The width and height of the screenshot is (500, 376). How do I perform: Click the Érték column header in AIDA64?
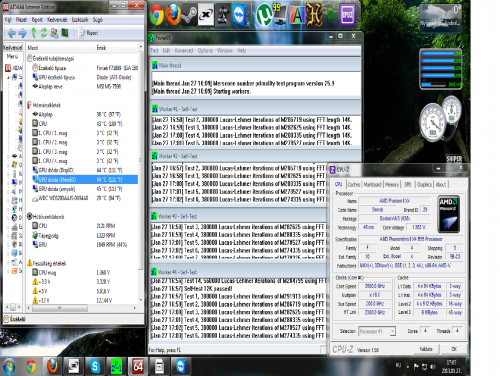(x=117, y=48)
